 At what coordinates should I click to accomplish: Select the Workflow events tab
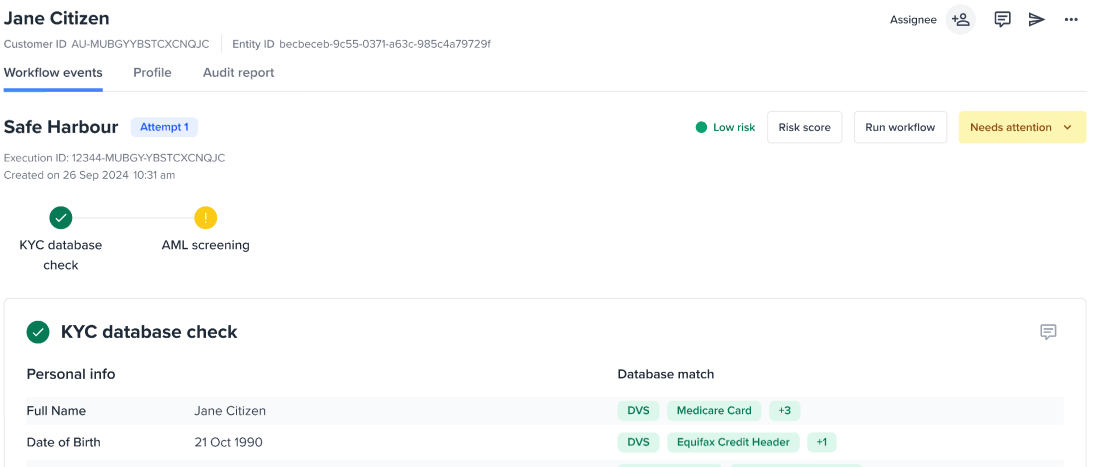coord(53,73)
